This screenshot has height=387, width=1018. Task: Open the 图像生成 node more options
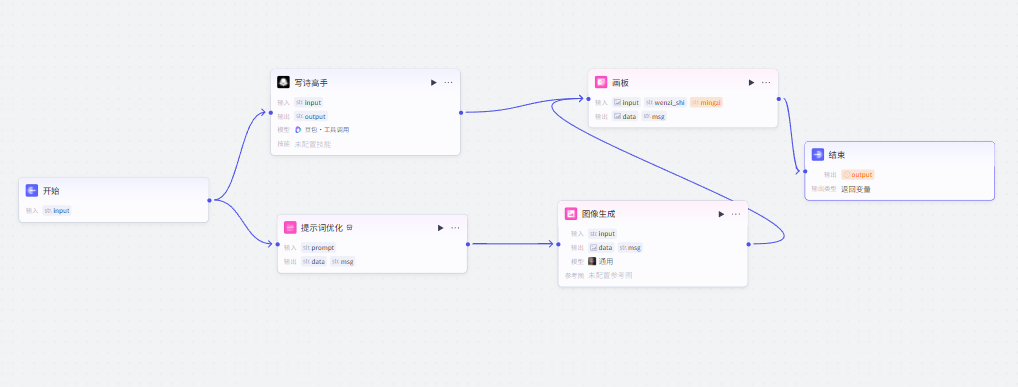(736, 214)
